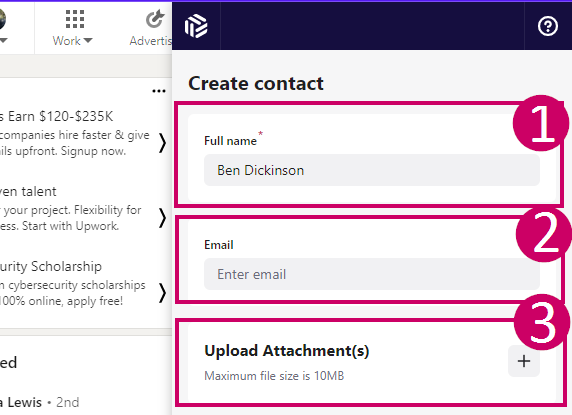
Task: Open the Earn $120-$235K ad headline
Action: 57,116
